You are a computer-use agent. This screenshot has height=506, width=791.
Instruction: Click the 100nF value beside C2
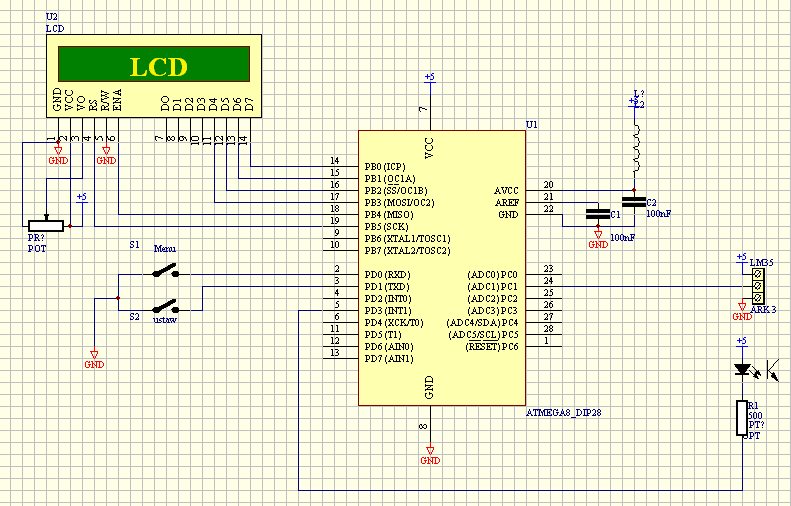[659, 213]
